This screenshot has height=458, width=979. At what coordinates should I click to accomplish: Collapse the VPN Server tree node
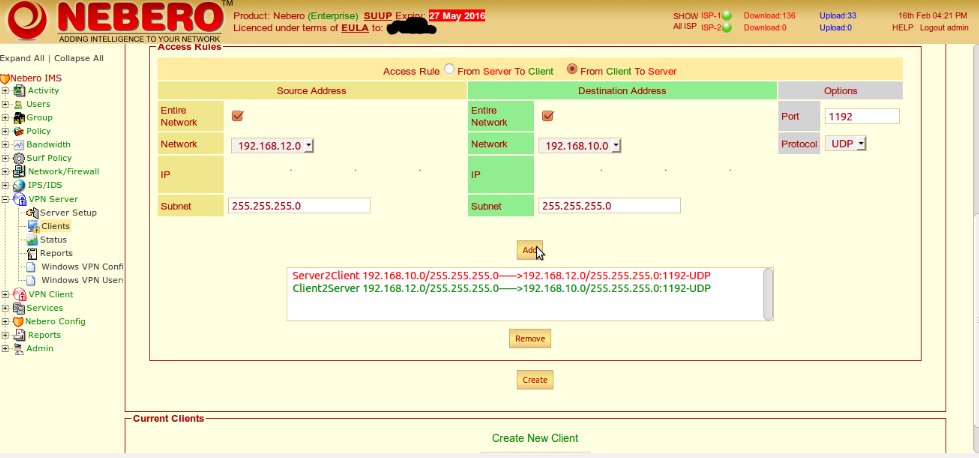pos(6,199)
